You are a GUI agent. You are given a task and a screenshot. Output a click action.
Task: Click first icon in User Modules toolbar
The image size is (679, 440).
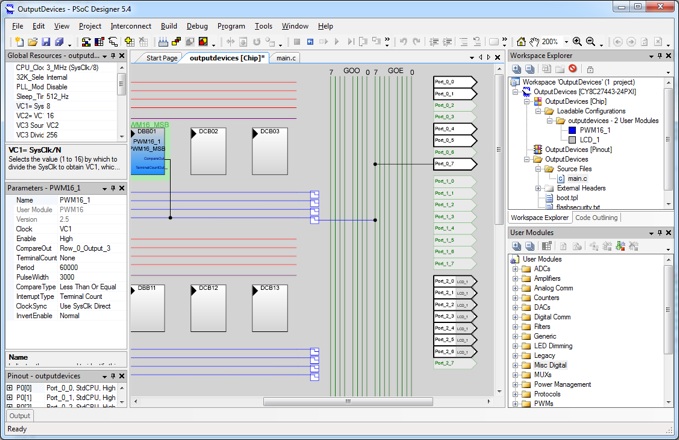pyautogui.click(x=517, y=246)
